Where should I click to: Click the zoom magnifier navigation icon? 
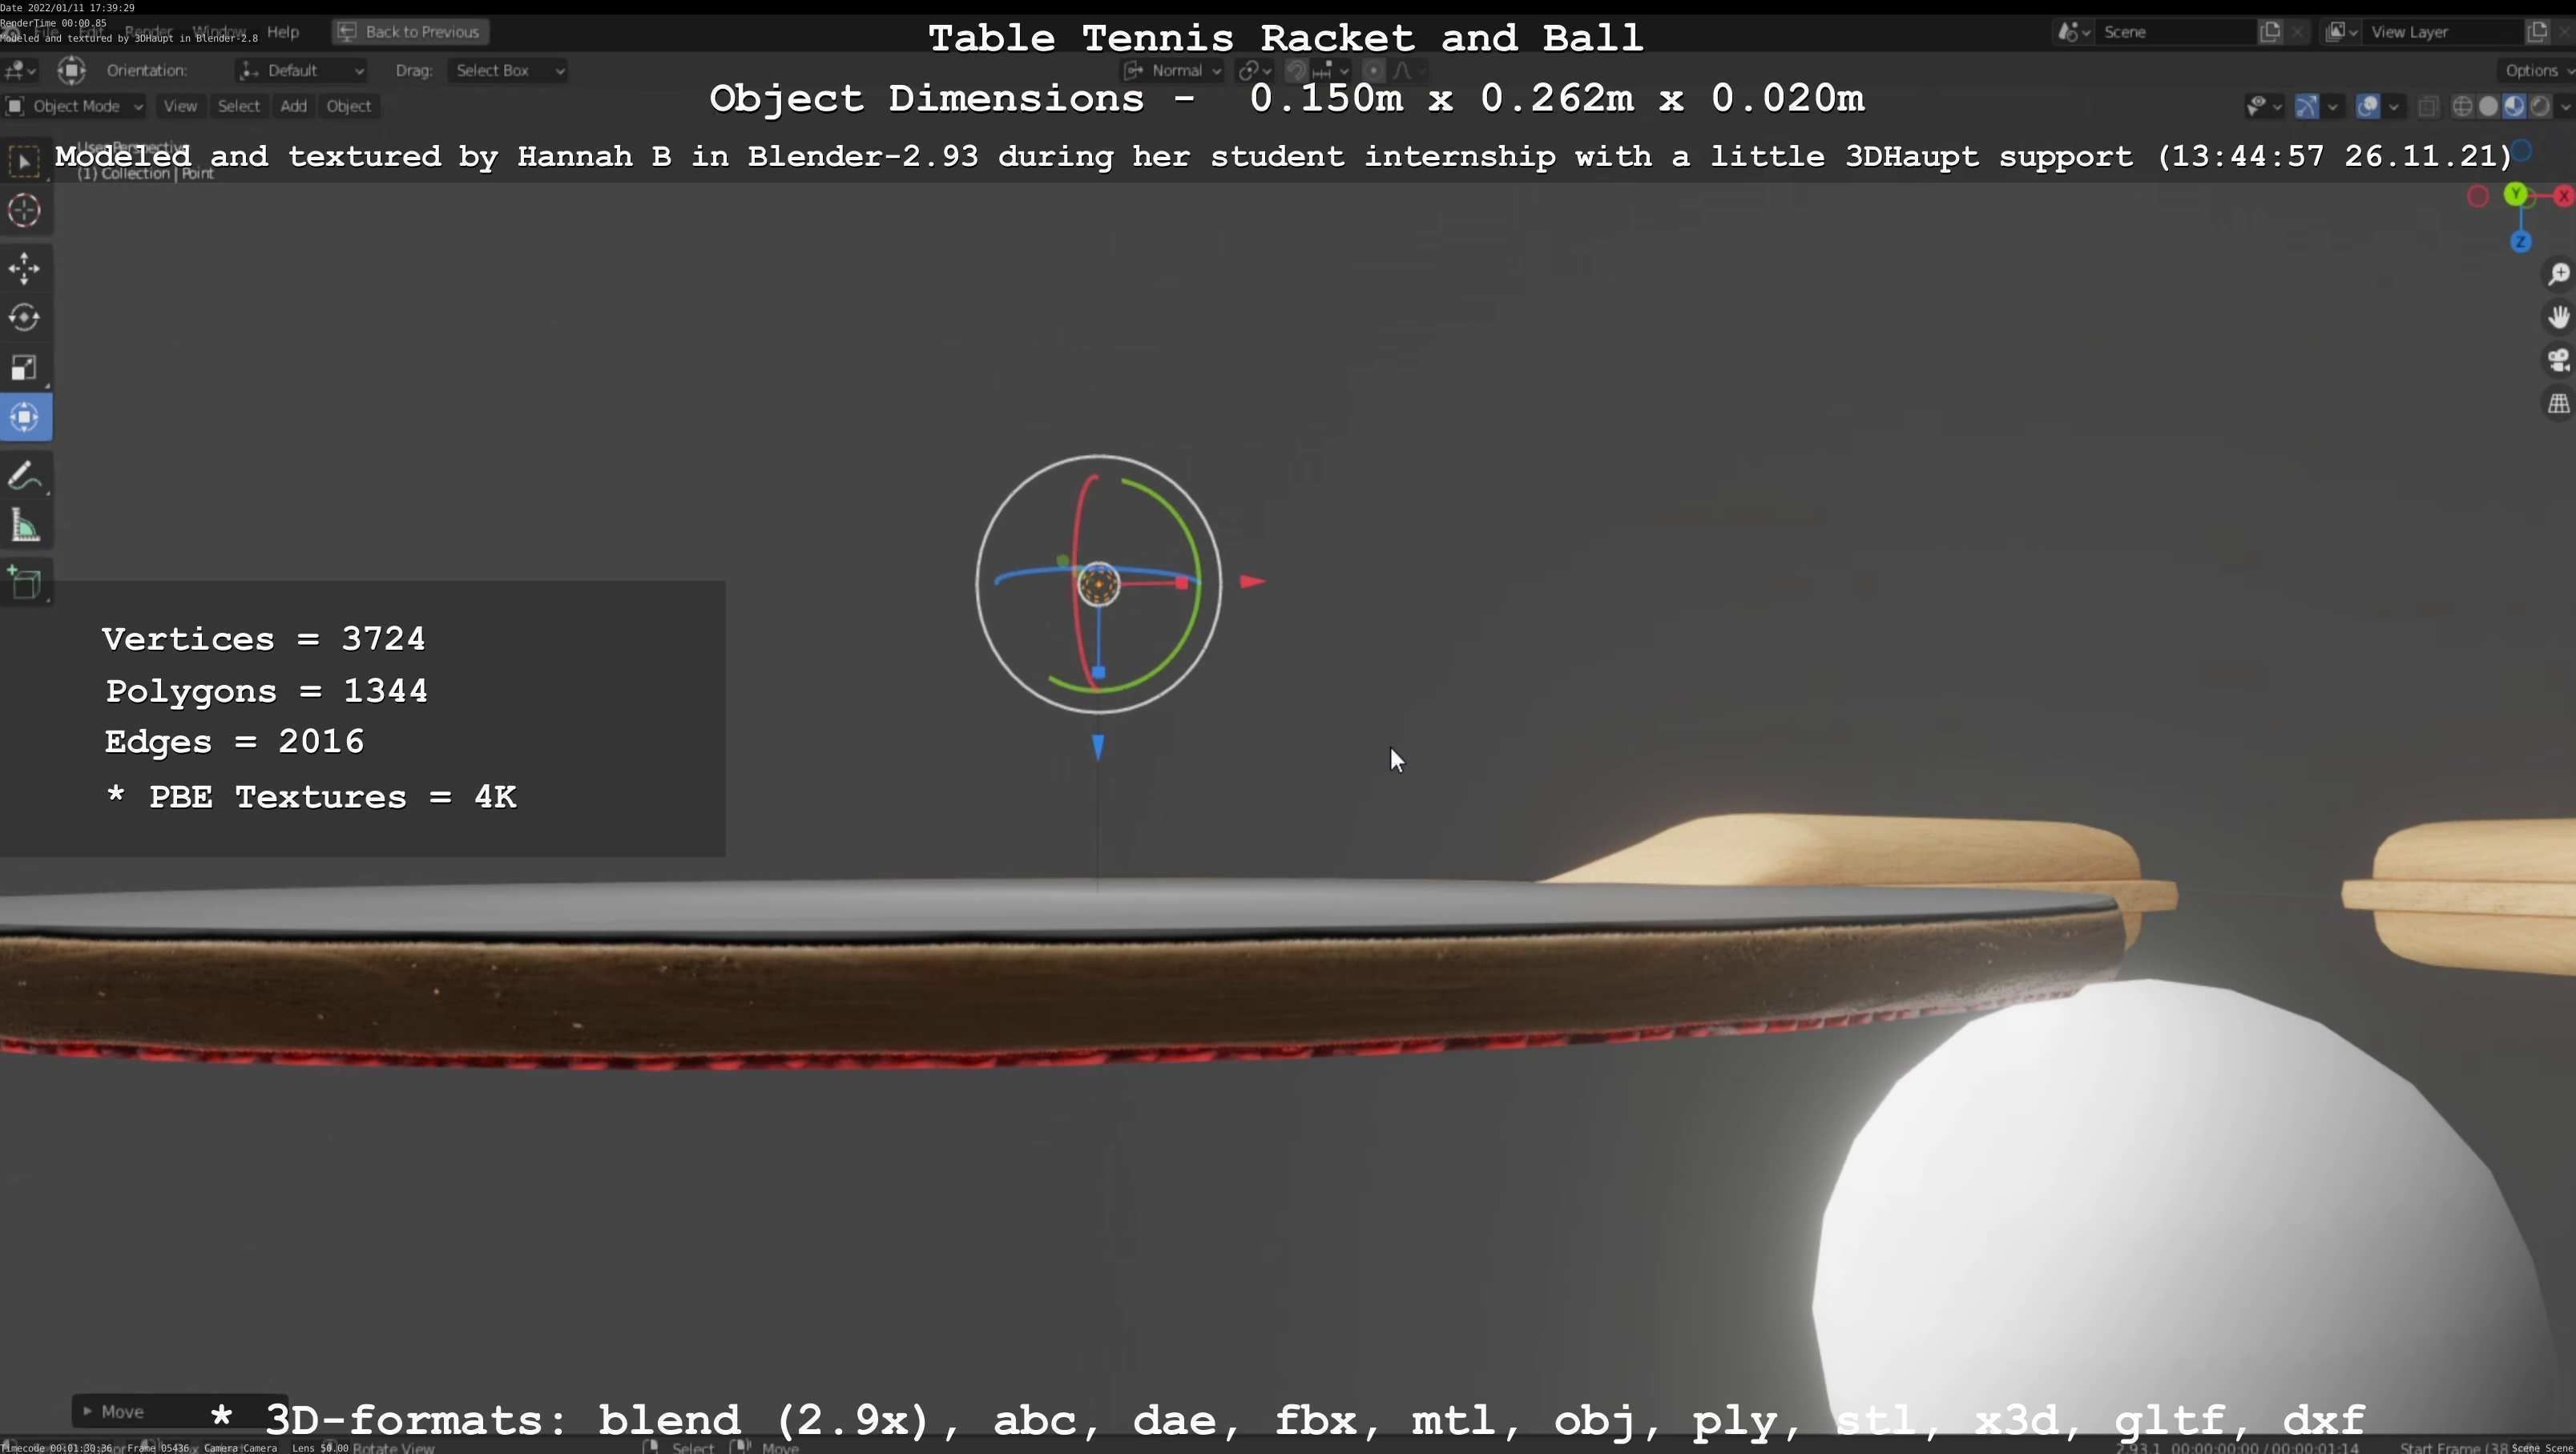tap(2558, 274)
